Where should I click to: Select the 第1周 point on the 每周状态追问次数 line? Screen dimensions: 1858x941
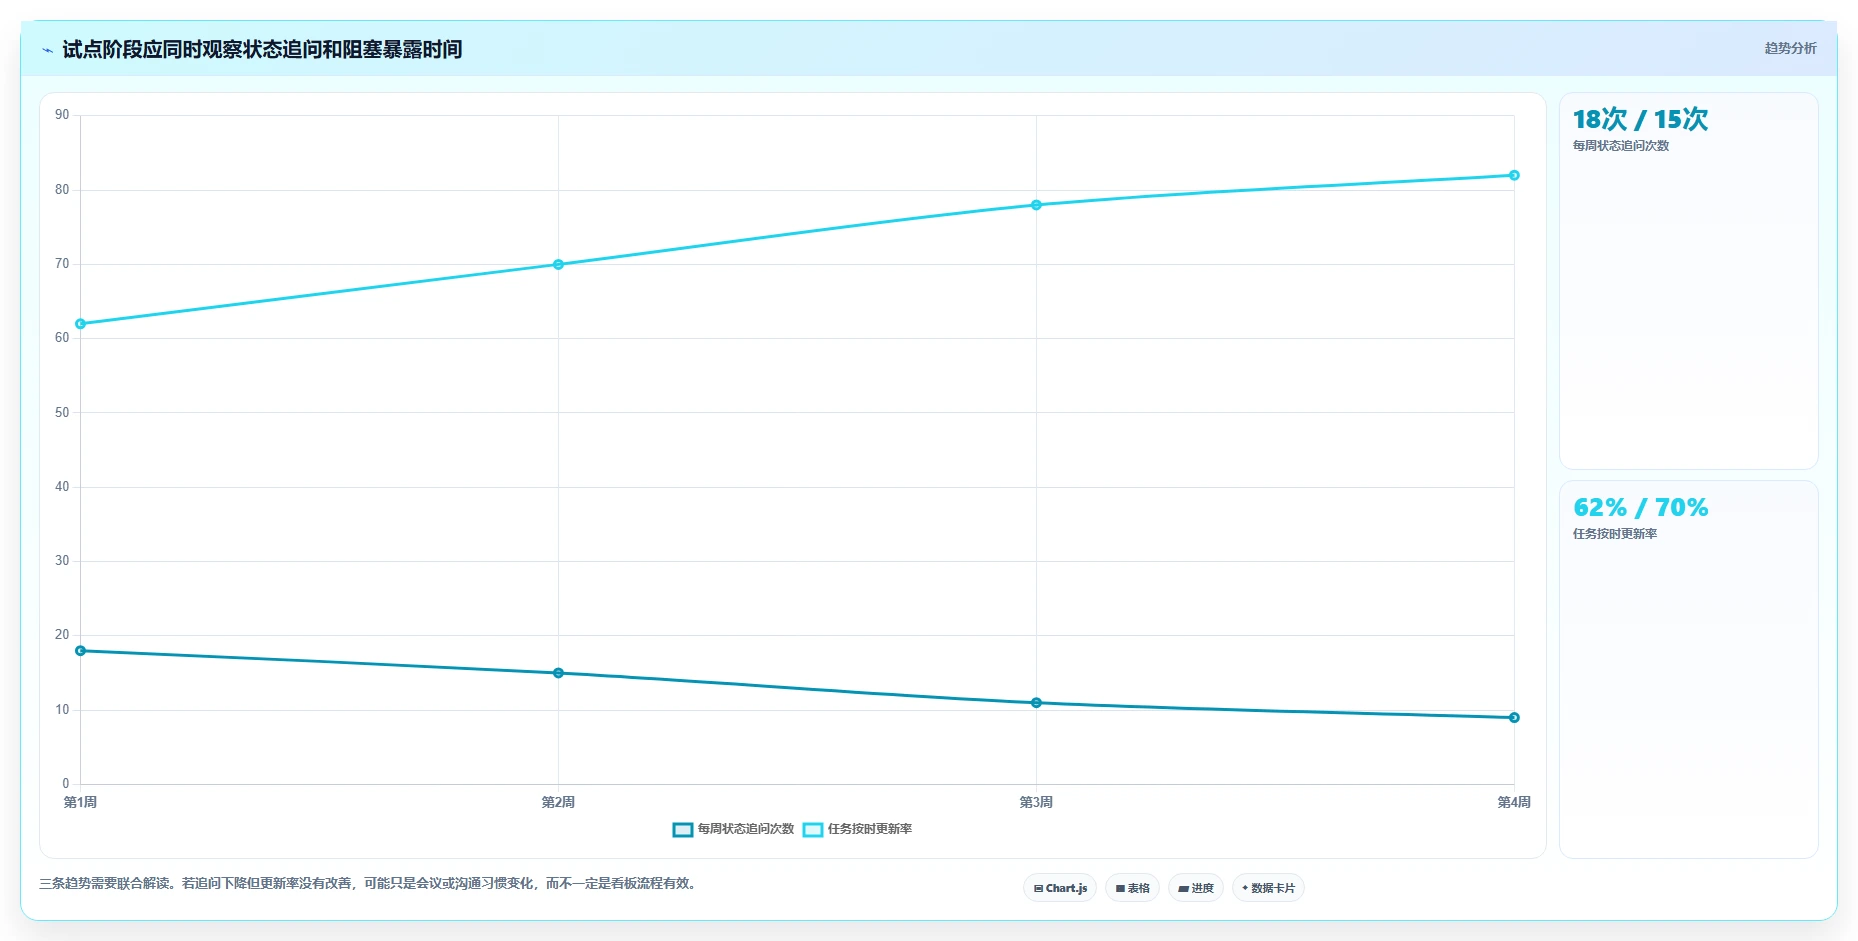81,651
